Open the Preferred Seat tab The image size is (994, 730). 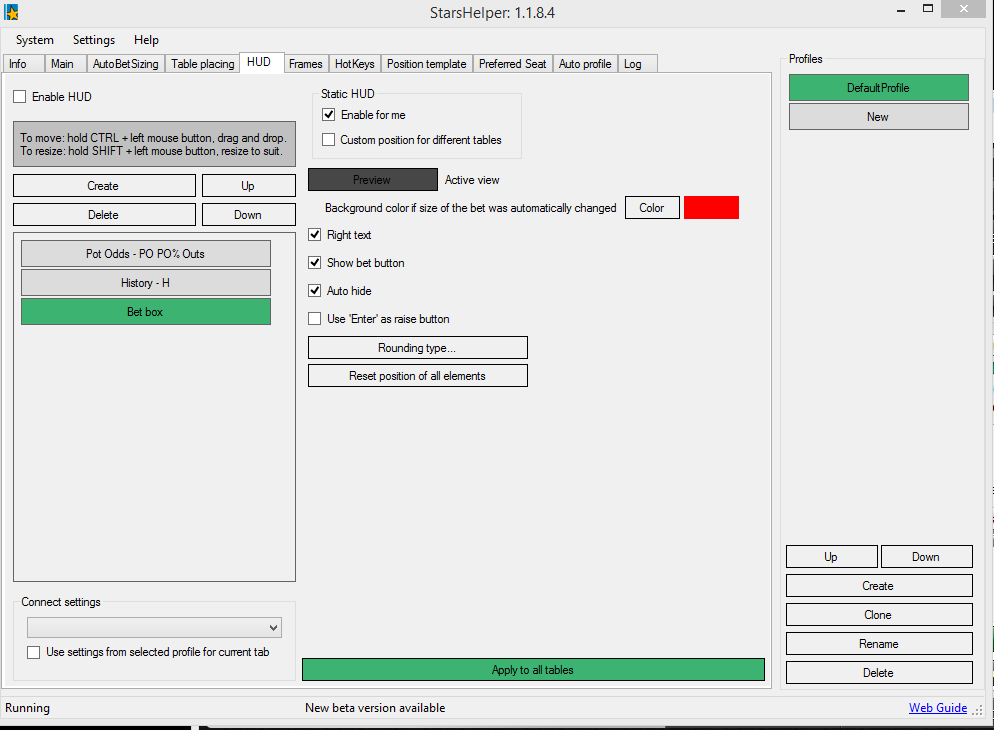(512, 64)
